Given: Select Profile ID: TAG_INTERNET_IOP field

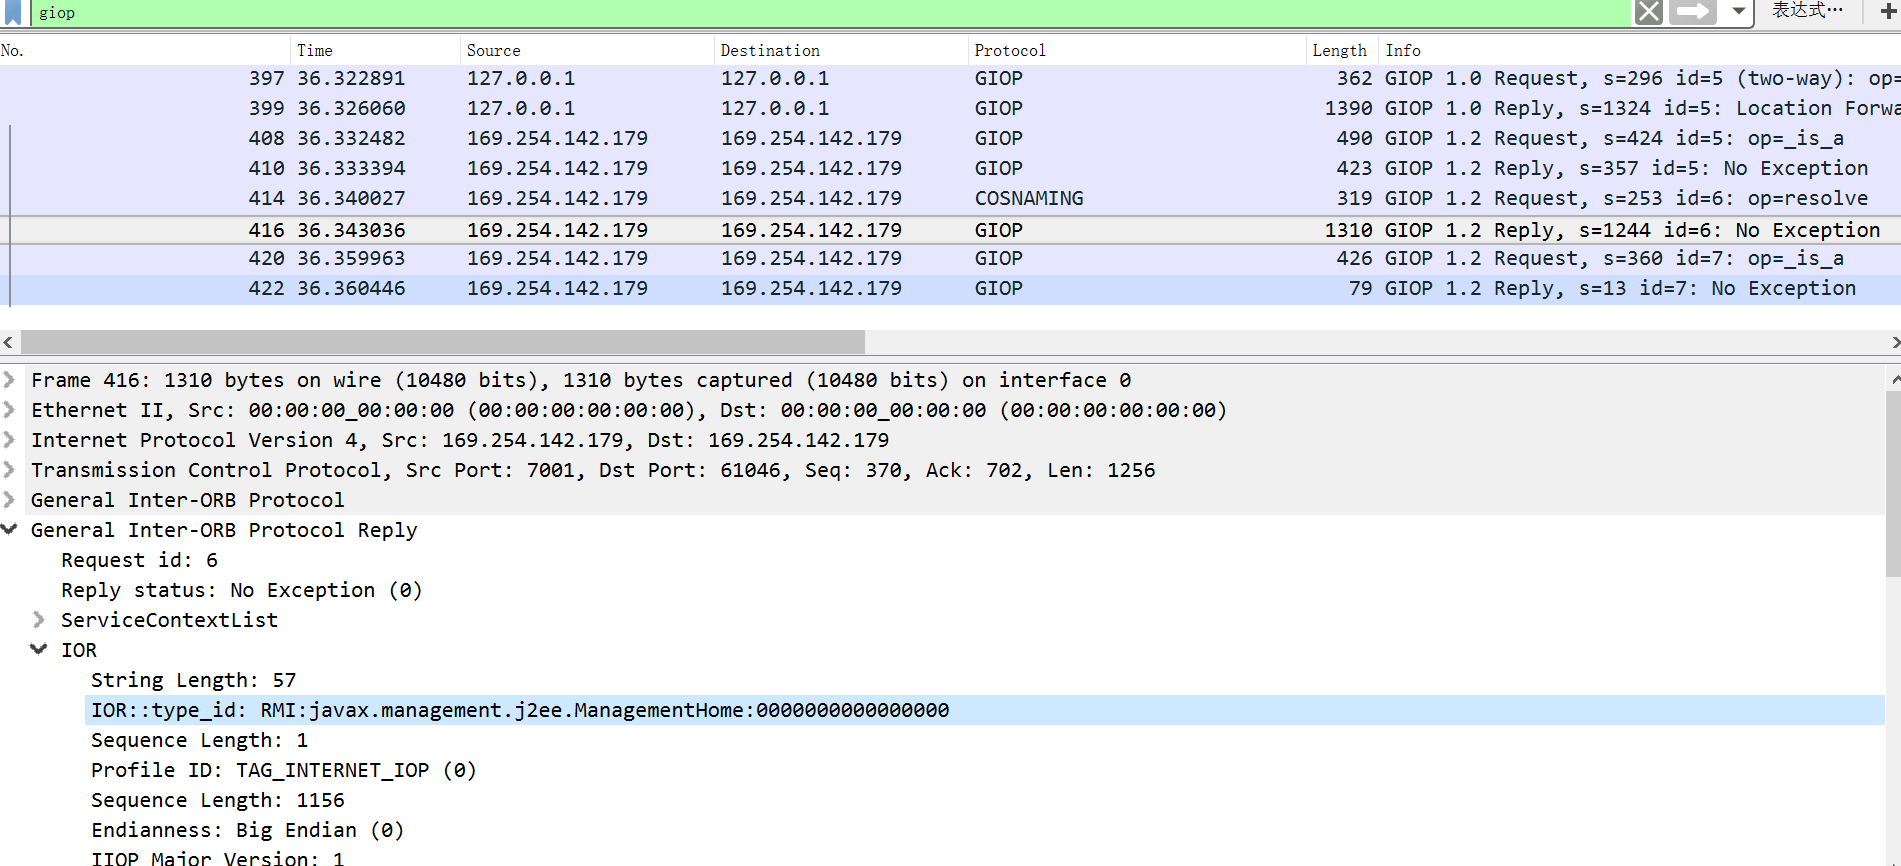Looking at the screenshot, I should pos(284,770).
